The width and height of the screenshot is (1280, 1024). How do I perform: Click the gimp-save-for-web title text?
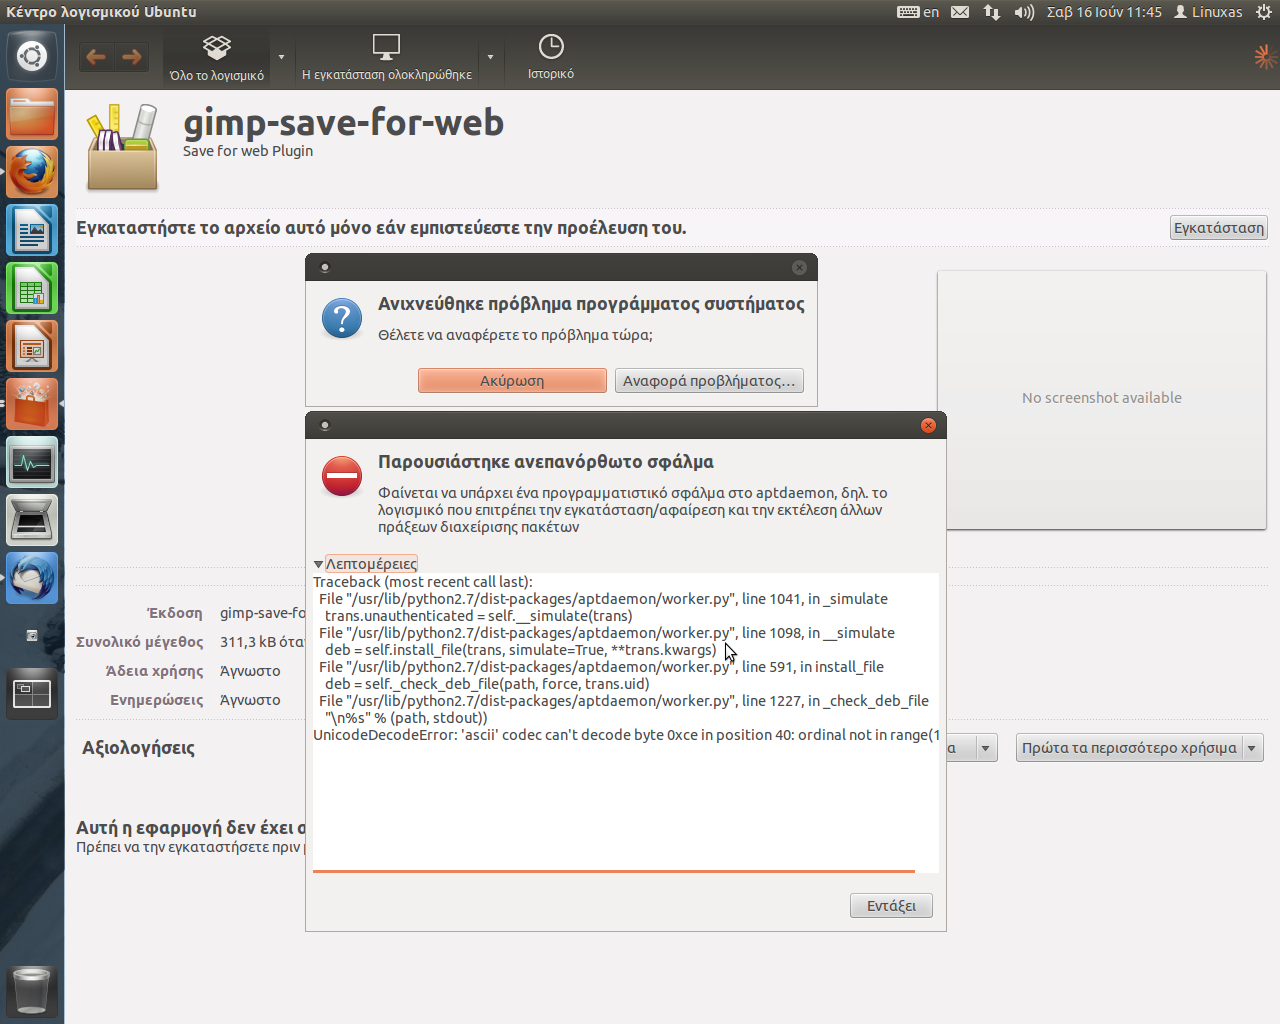[343, 122]
